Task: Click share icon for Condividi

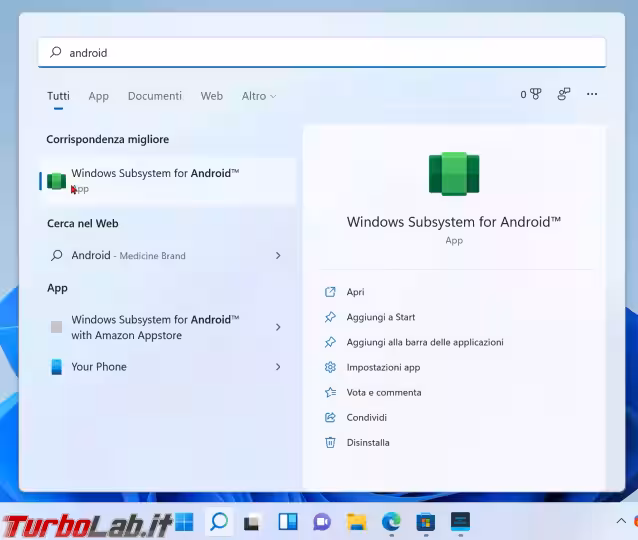Action: [330, 418]
